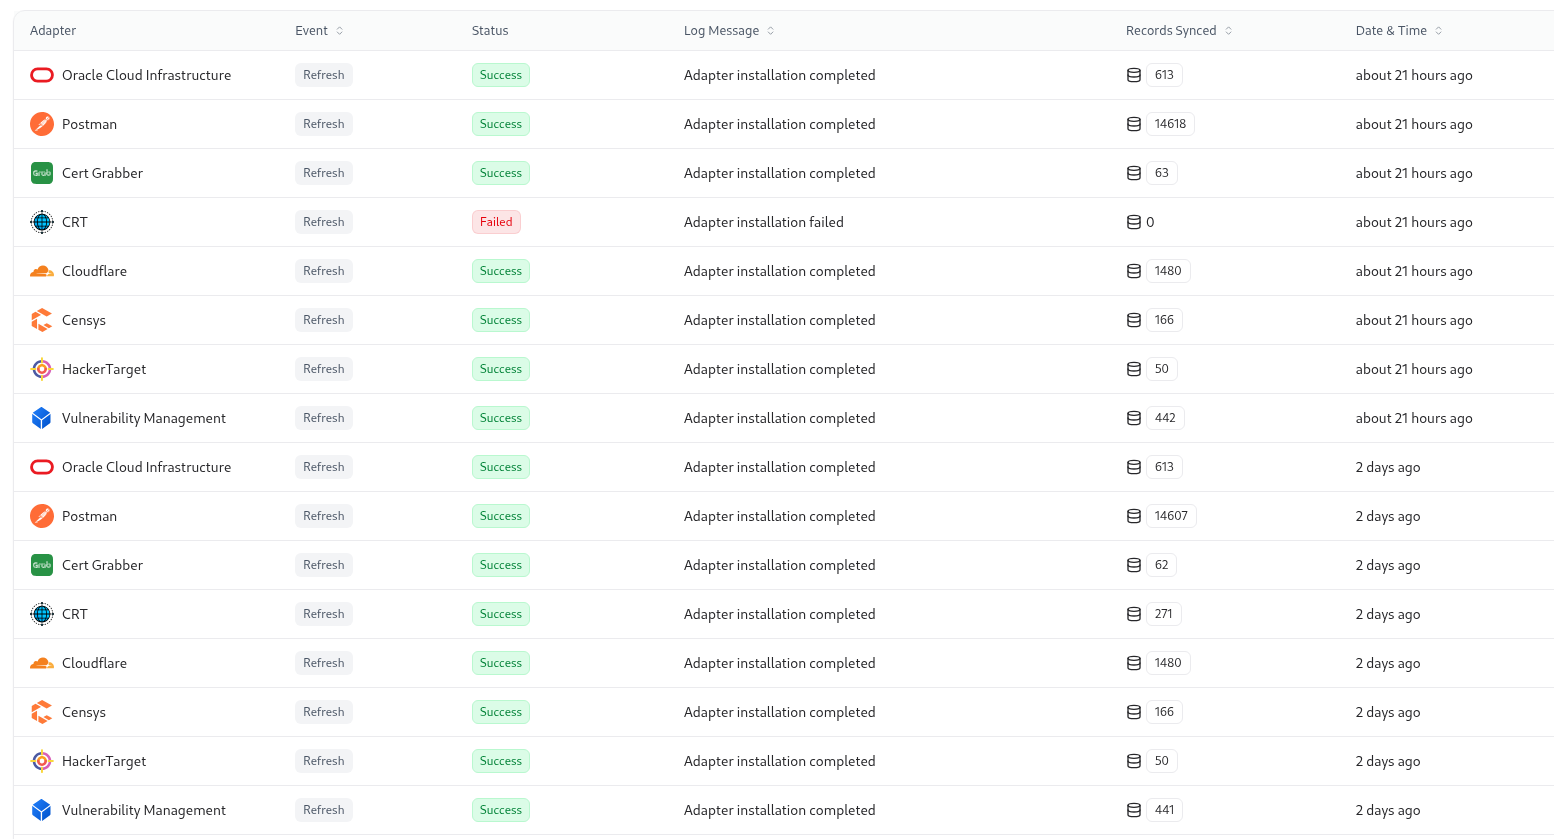Select the CRT name in the Failed row
The image size is (1554, 839).
coord(75,222)
